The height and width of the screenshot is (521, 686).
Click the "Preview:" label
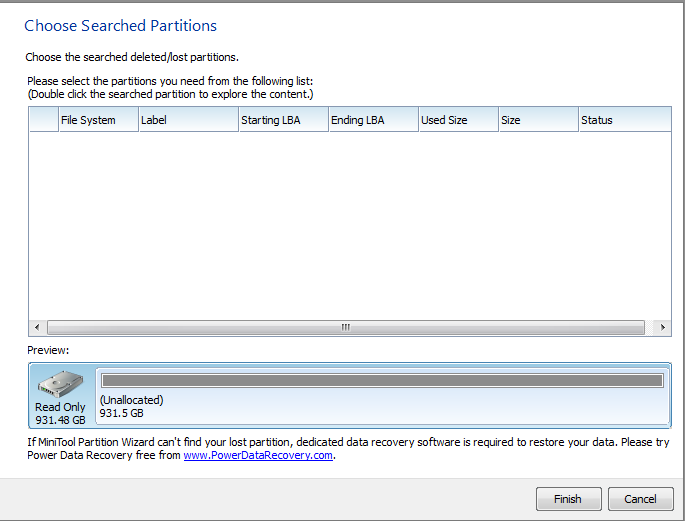[48, 350]
